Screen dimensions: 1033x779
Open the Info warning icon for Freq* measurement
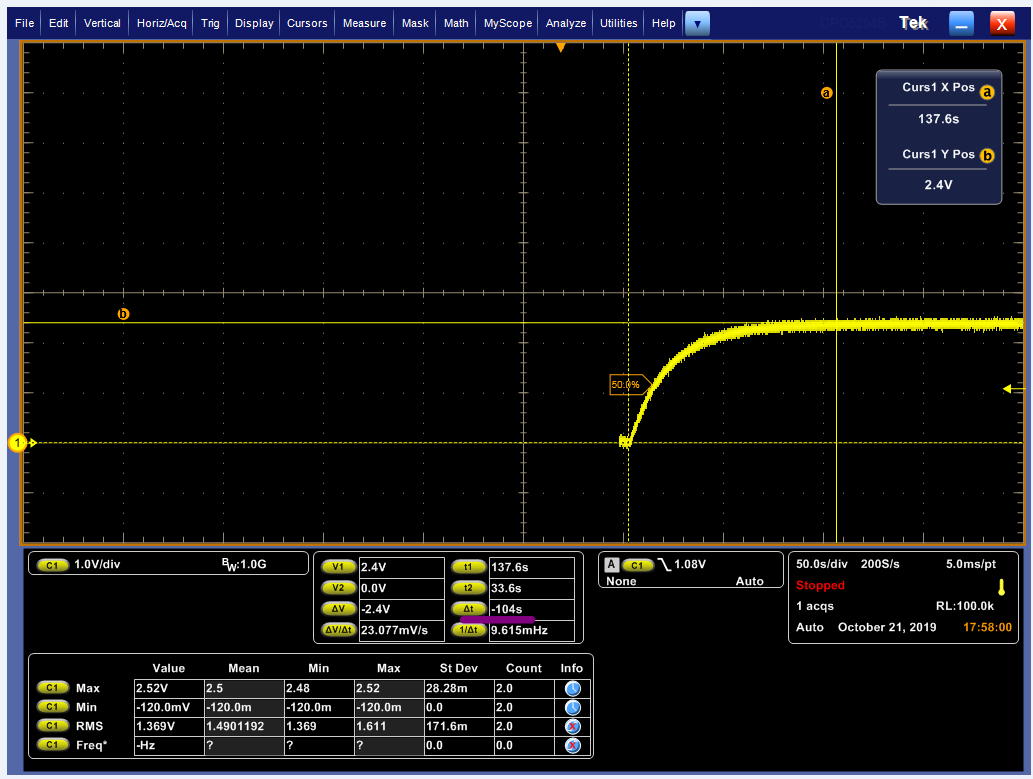[572, 745]
